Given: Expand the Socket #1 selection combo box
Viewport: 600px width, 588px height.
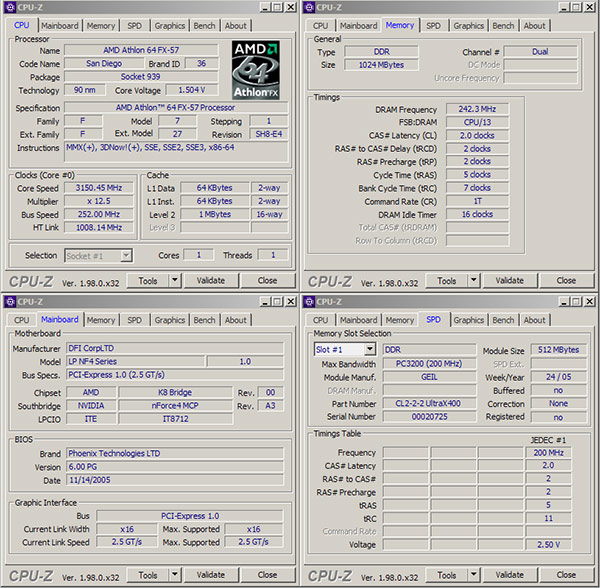Looking at the screenshot, I should (126, 256).
